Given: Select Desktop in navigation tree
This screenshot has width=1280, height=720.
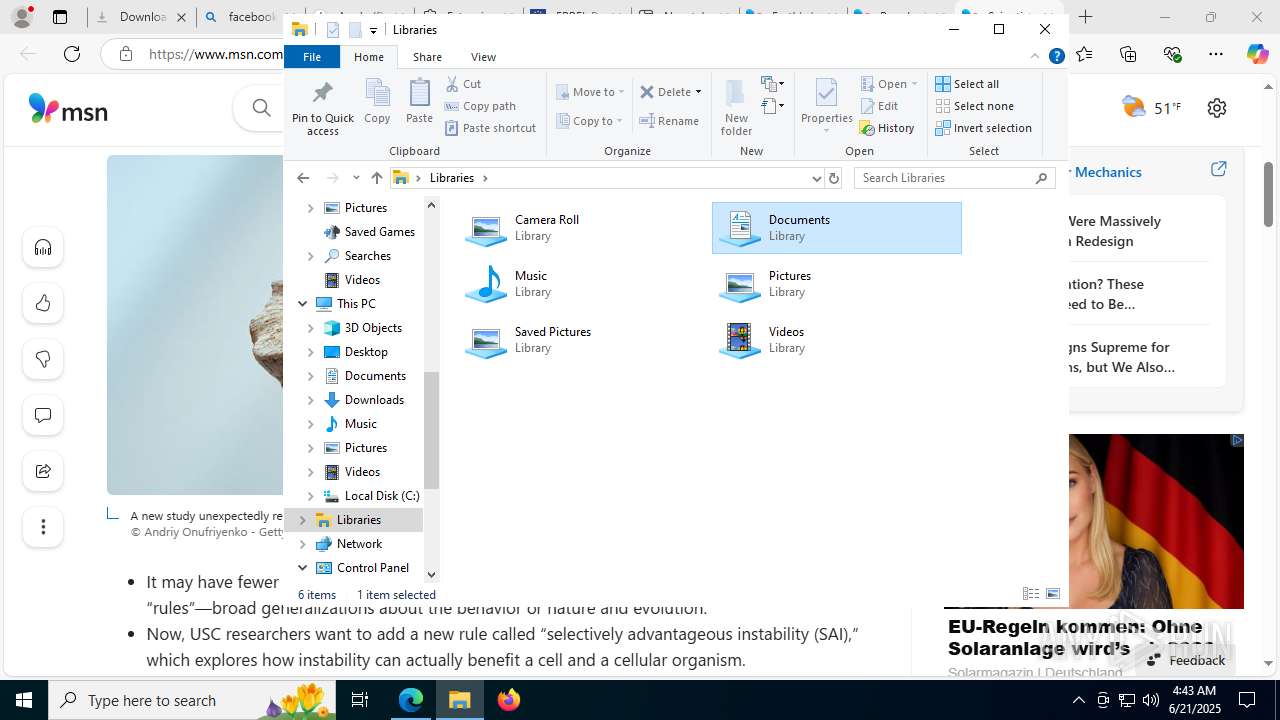Looking at the screenshot, I should tap(366, 352).
